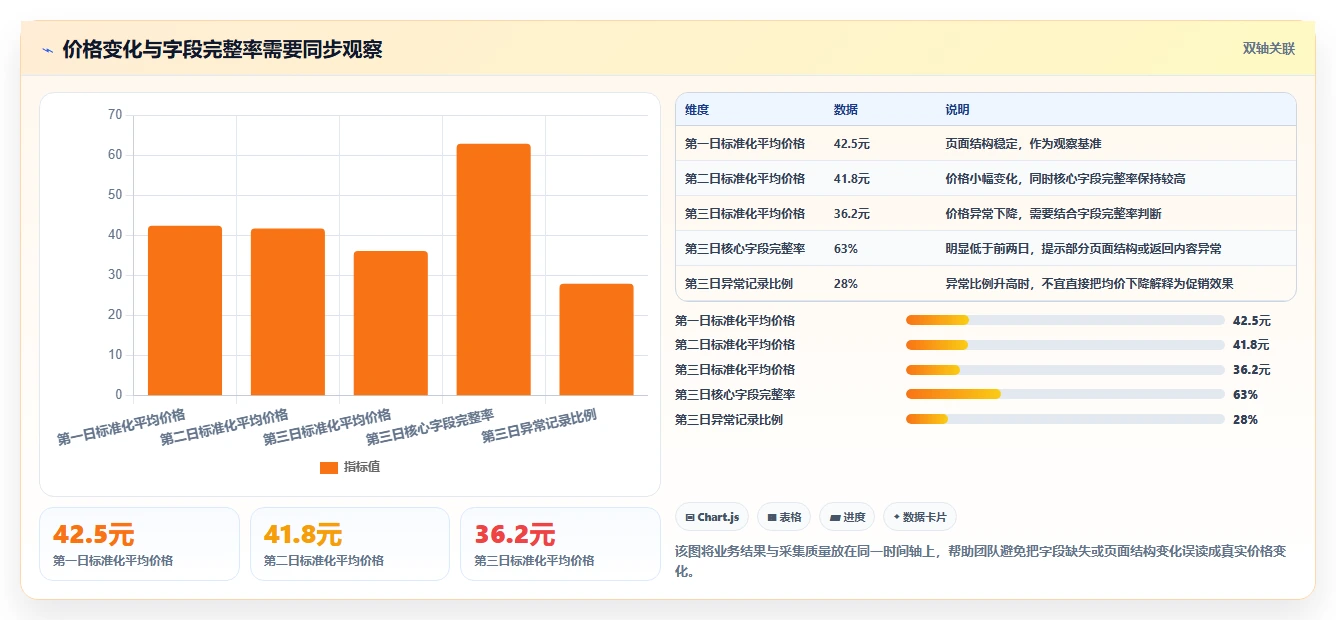
Task: Click the 41.8元 value in the table
Action: 852,179
